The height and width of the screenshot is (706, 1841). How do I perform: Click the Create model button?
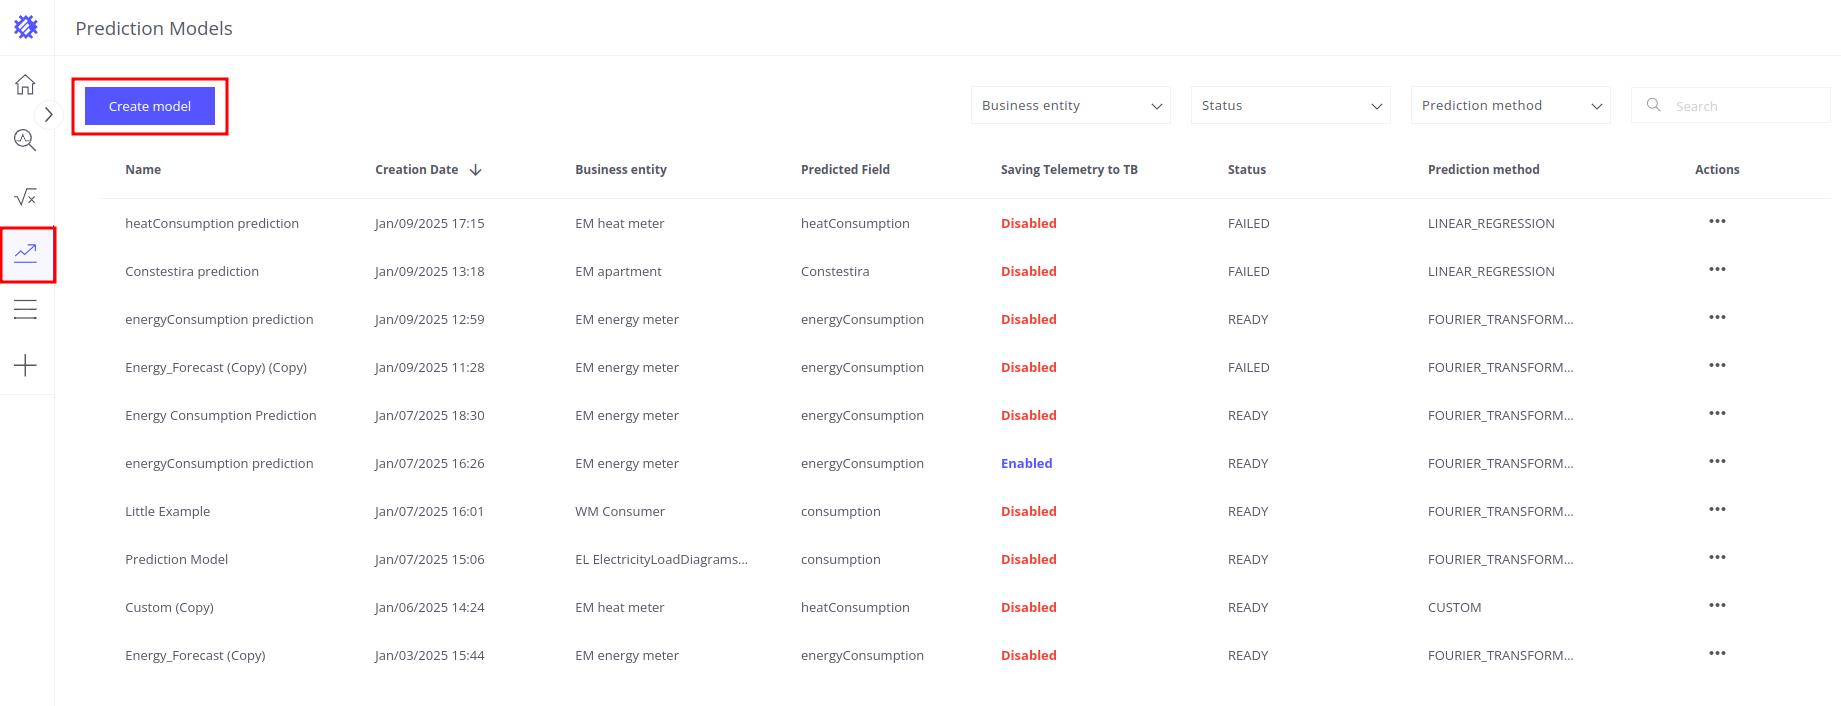click(150, 106)
